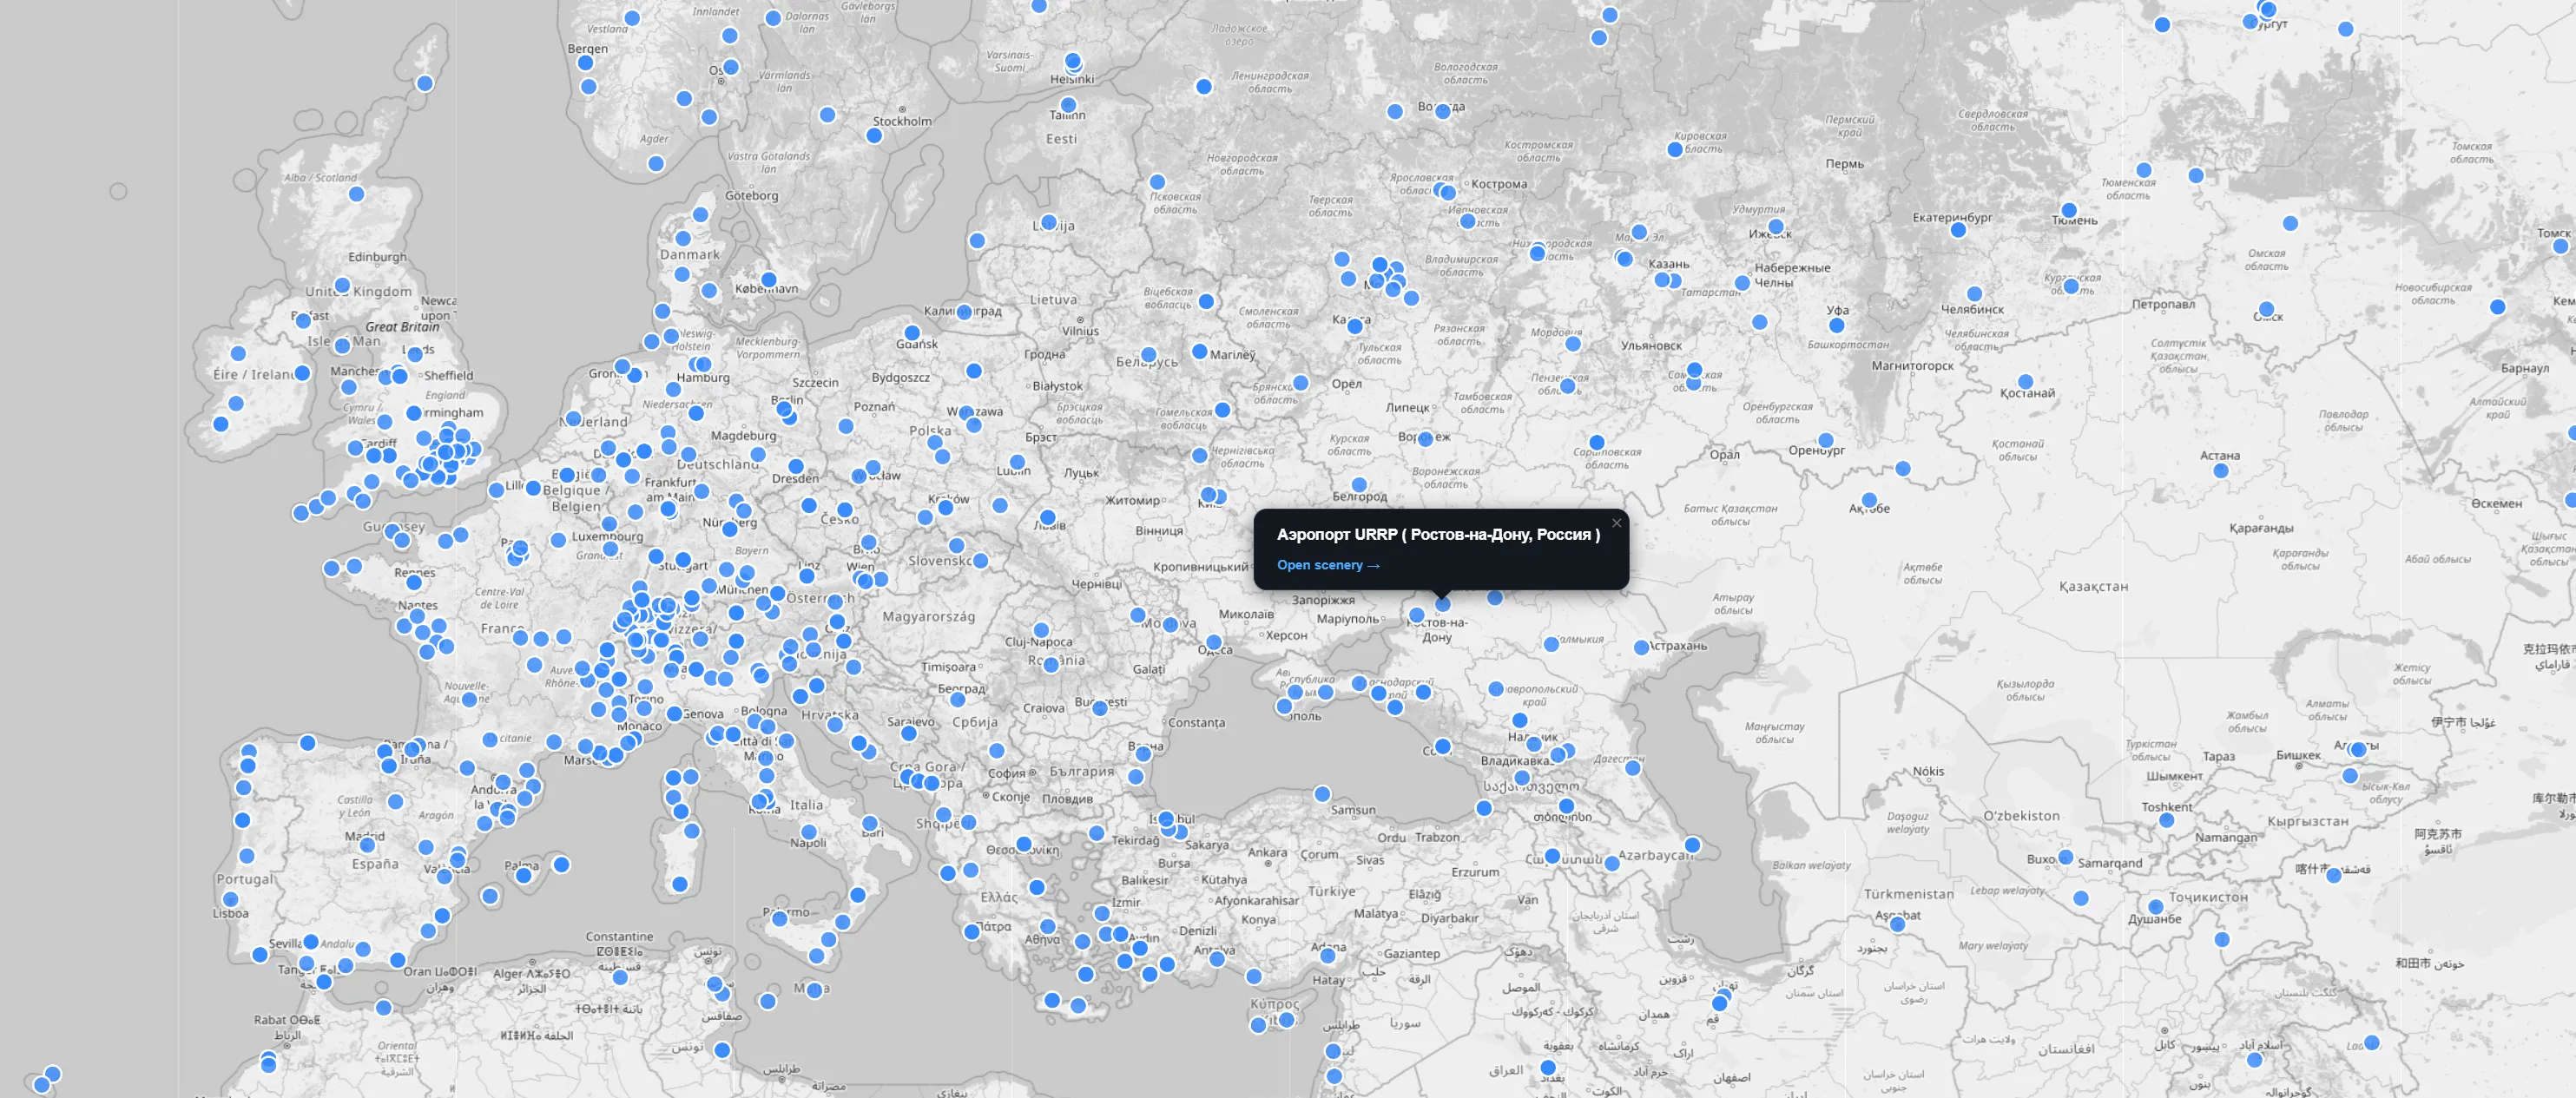The image size is (2576, 1098).
Task: Click the Kaliningrad airport marker
Action: click(x=964, y=312)
